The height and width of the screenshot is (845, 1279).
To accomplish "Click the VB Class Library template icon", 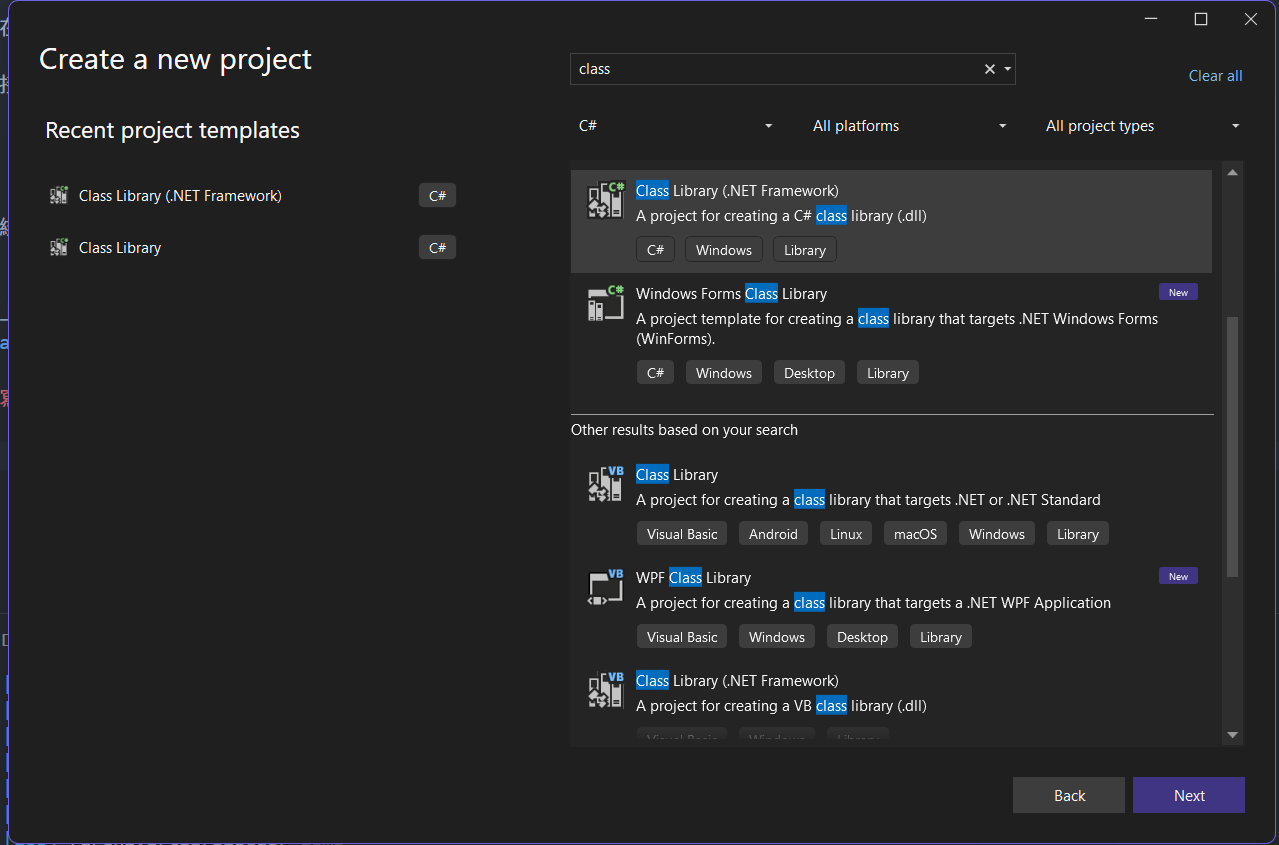I will click(x=605, y=485).
